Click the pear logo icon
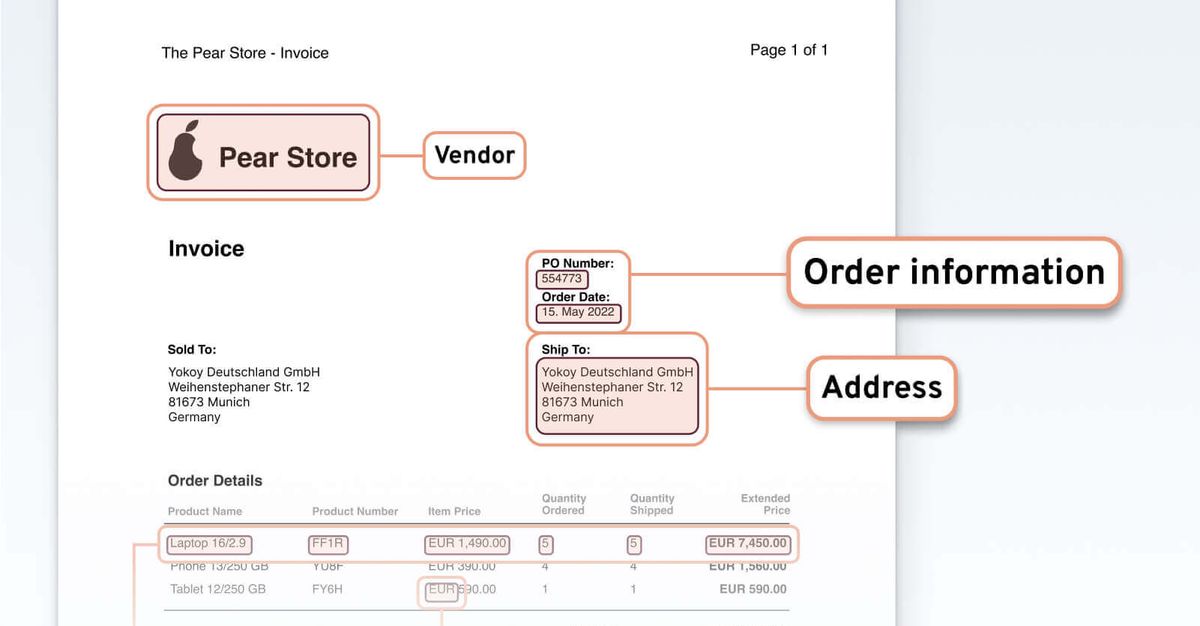 coord(186,151)
